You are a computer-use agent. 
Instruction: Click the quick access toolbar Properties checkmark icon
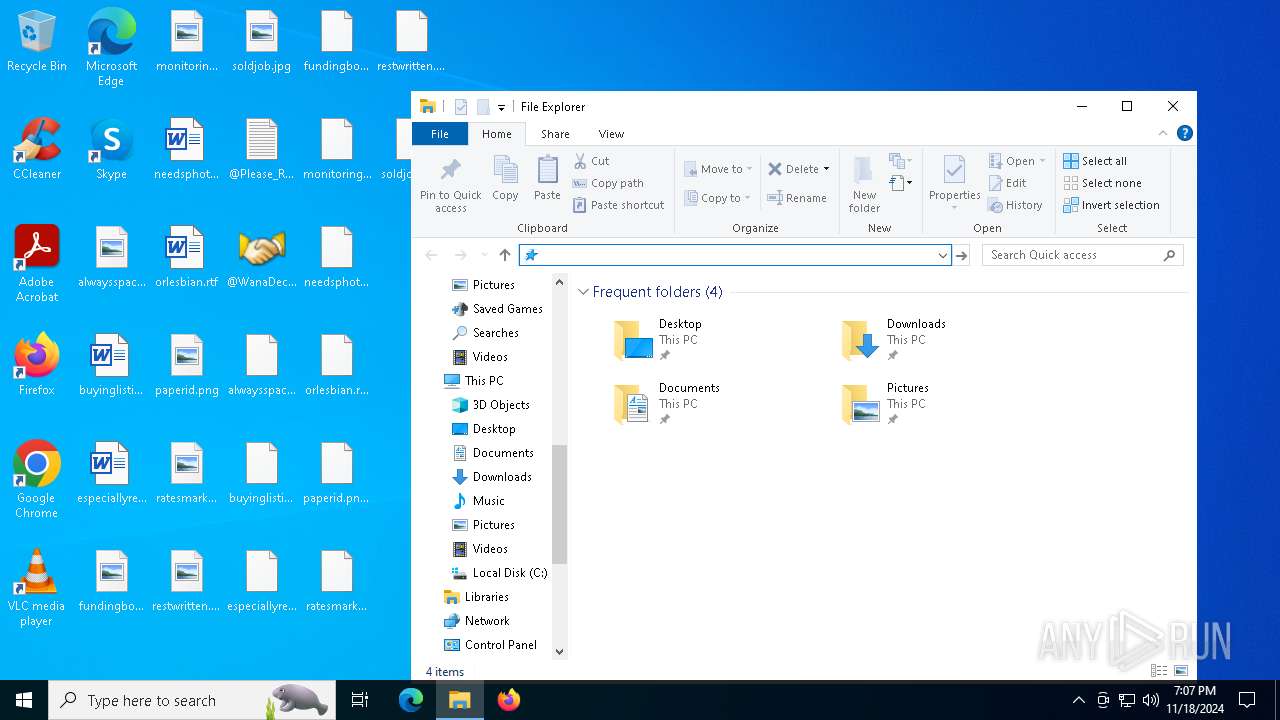pos(461,107)
